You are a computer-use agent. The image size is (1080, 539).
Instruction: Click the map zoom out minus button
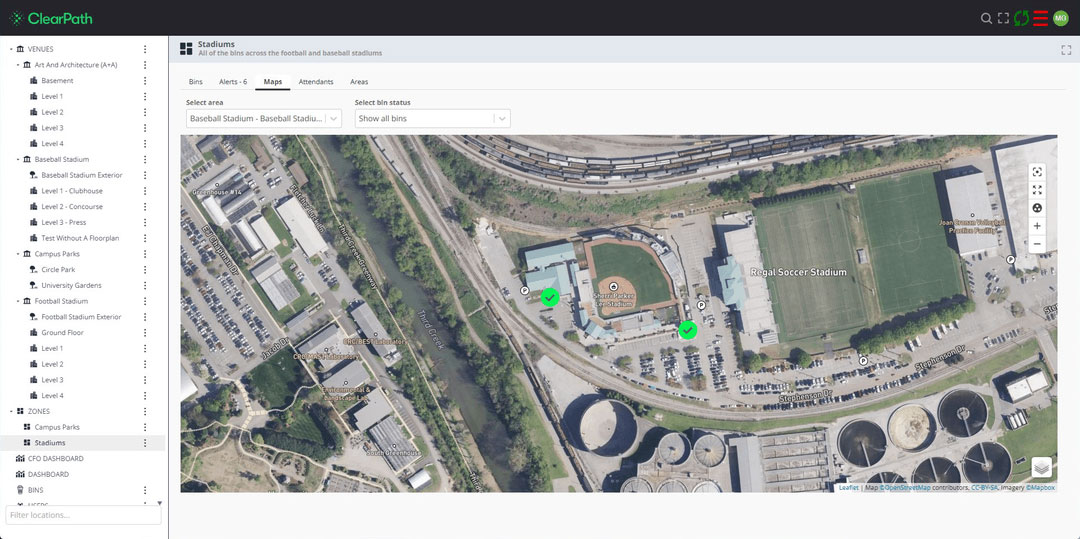(x=1037, y=244)
